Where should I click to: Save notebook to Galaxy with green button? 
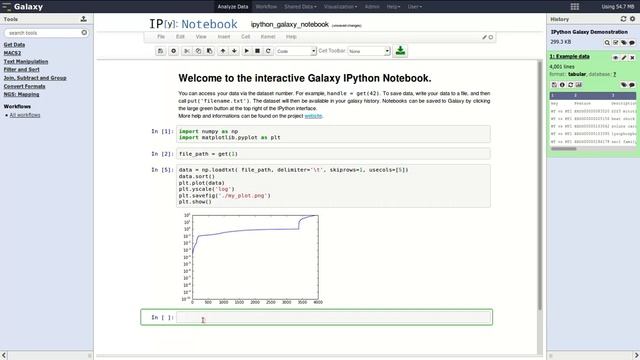pyautogui.click(x=400, y=51)
